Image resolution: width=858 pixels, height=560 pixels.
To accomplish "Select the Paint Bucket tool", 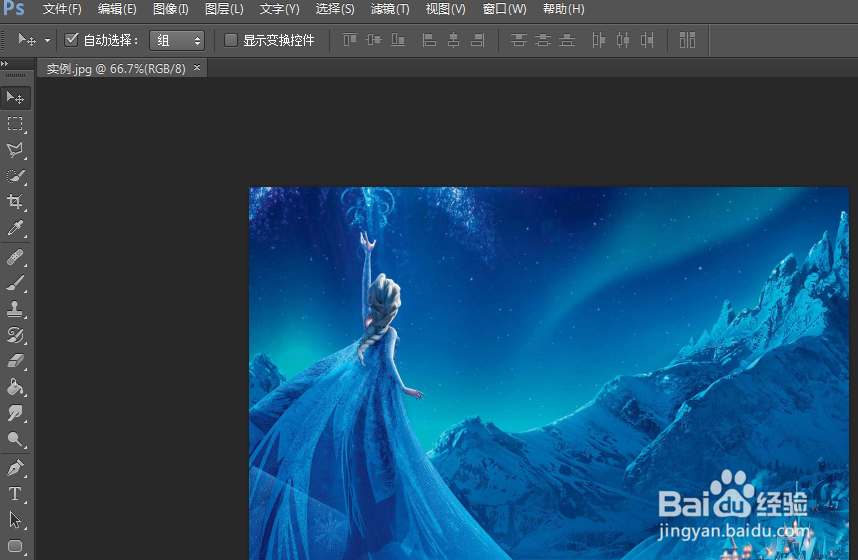I will (x=15, y=387).
